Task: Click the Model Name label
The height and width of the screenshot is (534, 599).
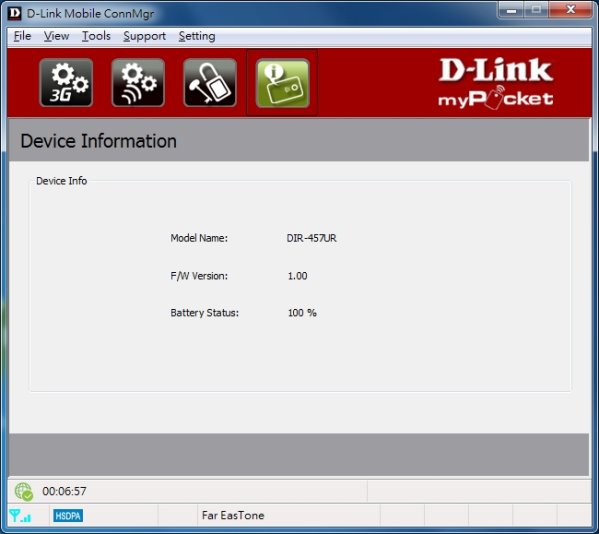Action: [199, 238]
